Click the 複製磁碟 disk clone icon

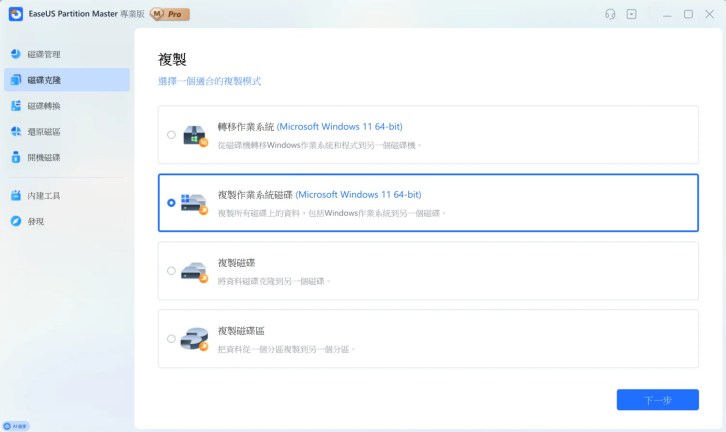click(x=194, y=272)
